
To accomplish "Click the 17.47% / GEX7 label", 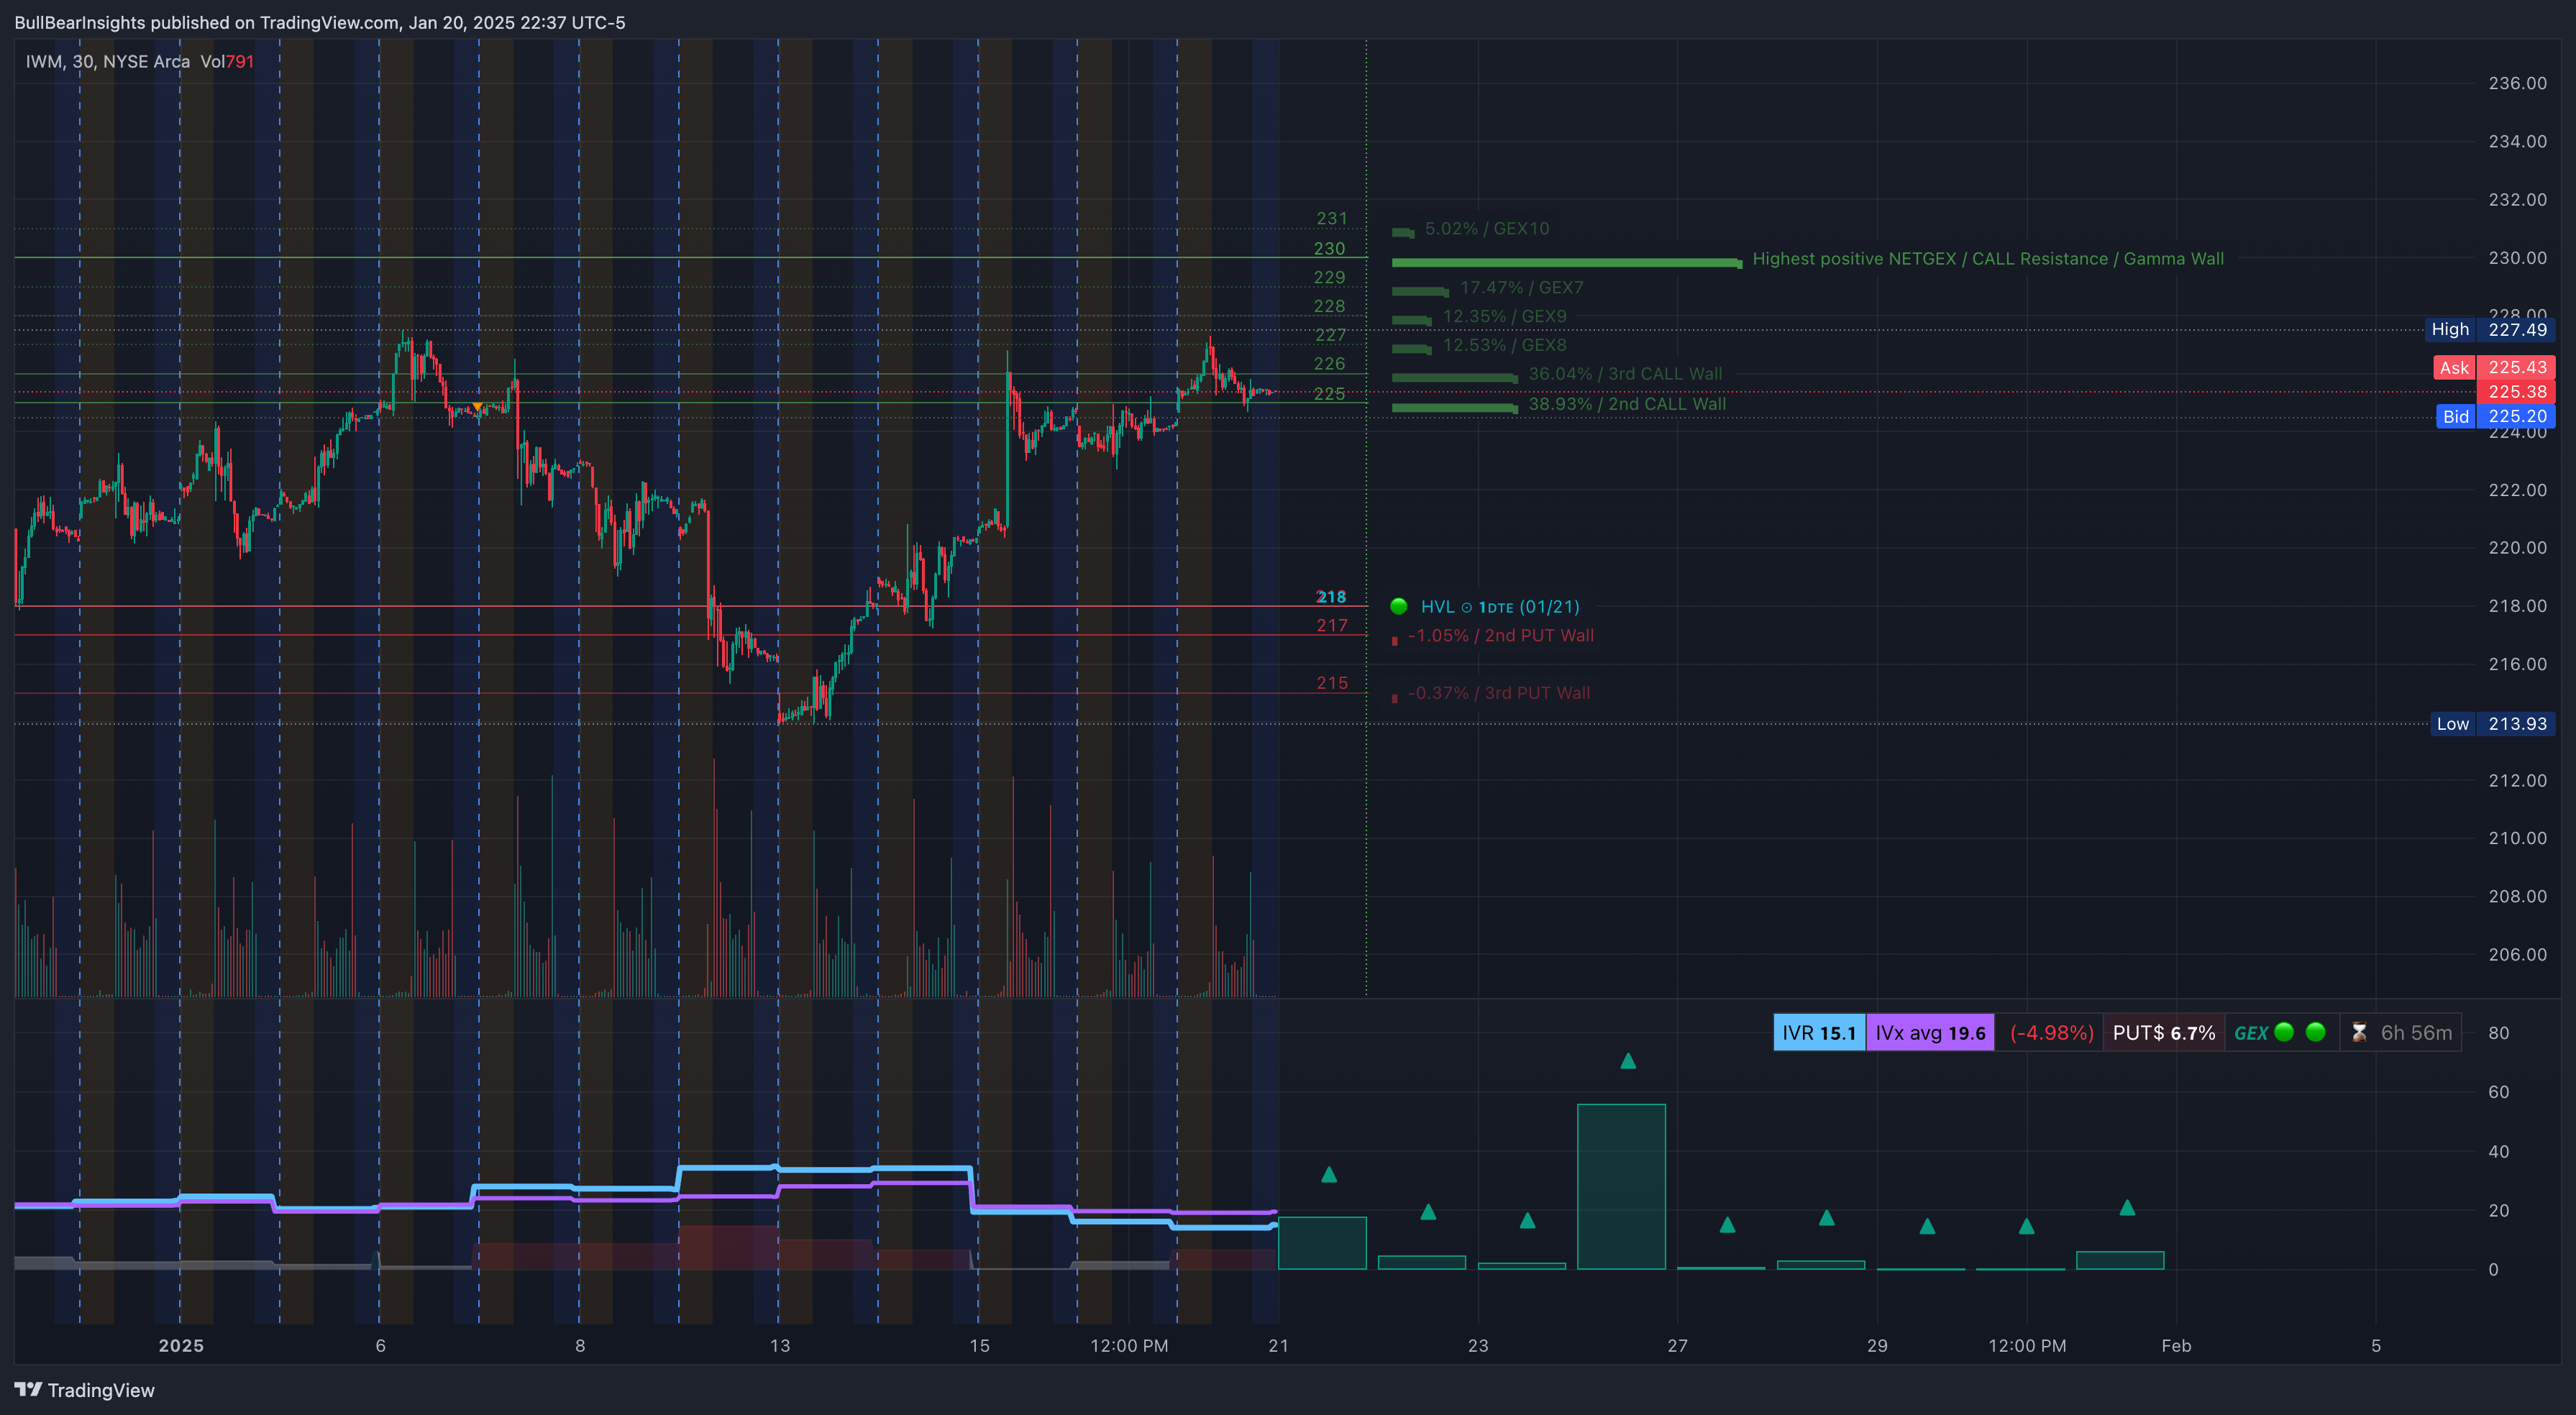I will [x=1521, y=287].
